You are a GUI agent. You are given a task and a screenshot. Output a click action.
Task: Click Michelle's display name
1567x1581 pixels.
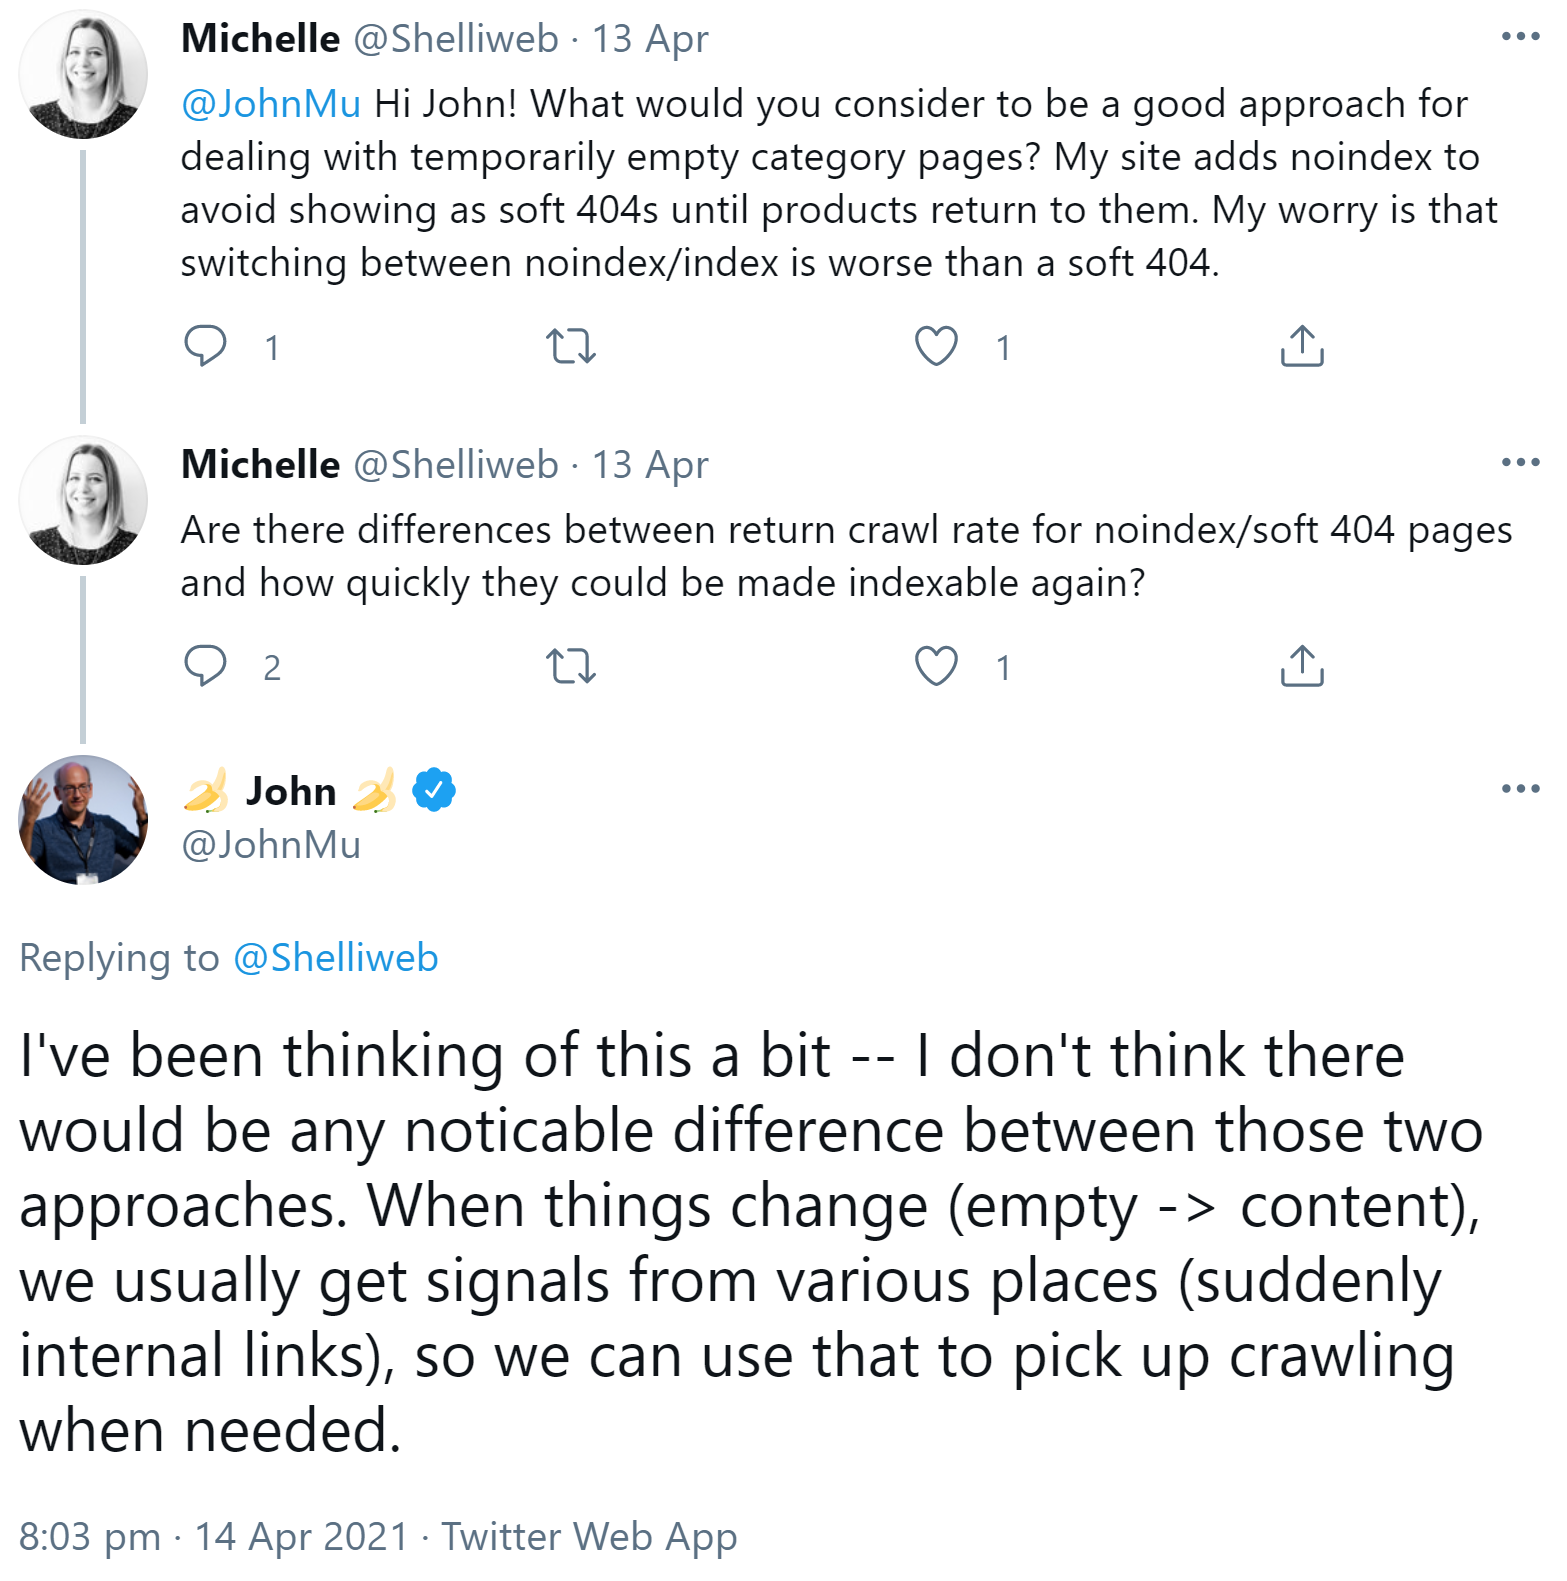point(259,37)
